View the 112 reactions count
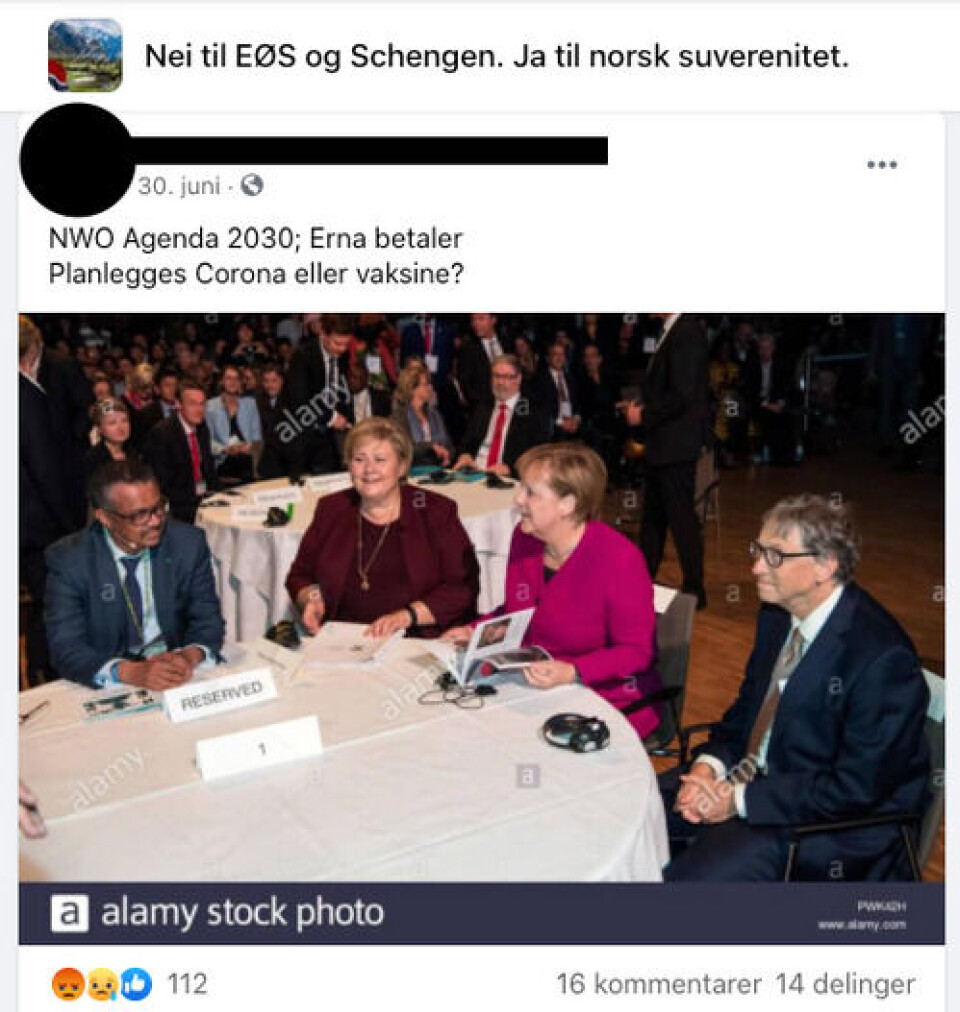Screen dimensions: 960x1012 187,985
